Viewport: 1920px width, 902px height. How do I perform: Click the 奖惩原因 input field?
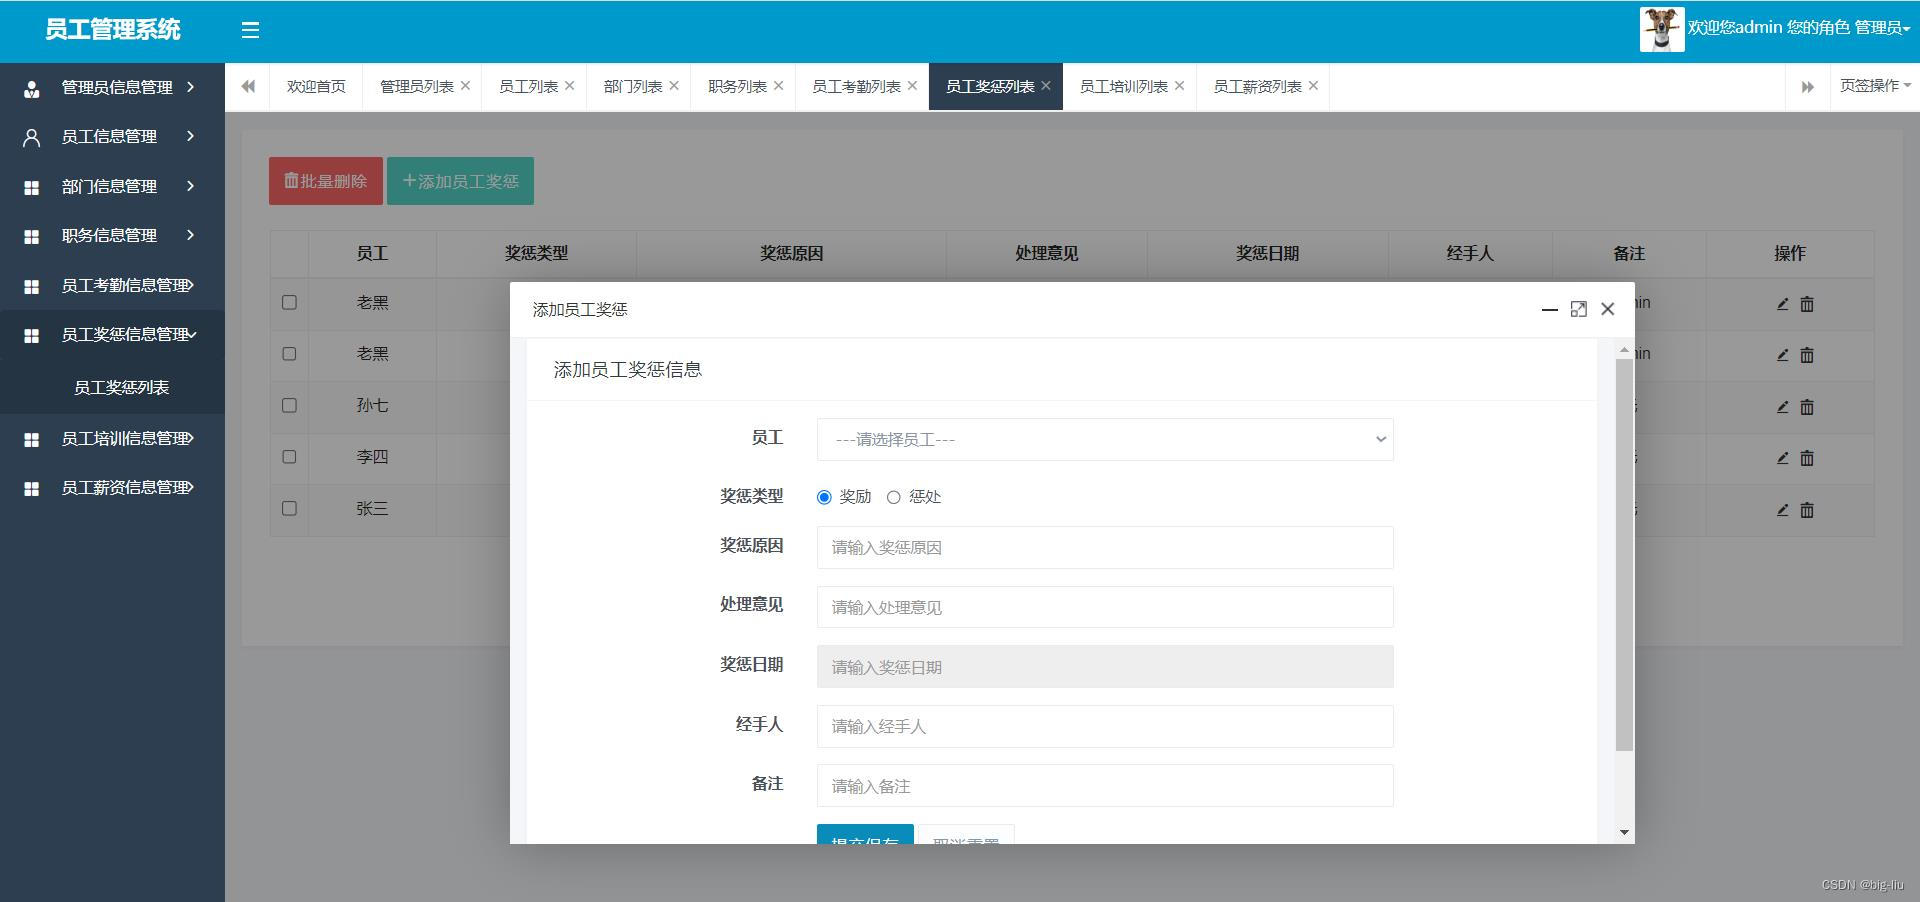(x=1104, y=548)
